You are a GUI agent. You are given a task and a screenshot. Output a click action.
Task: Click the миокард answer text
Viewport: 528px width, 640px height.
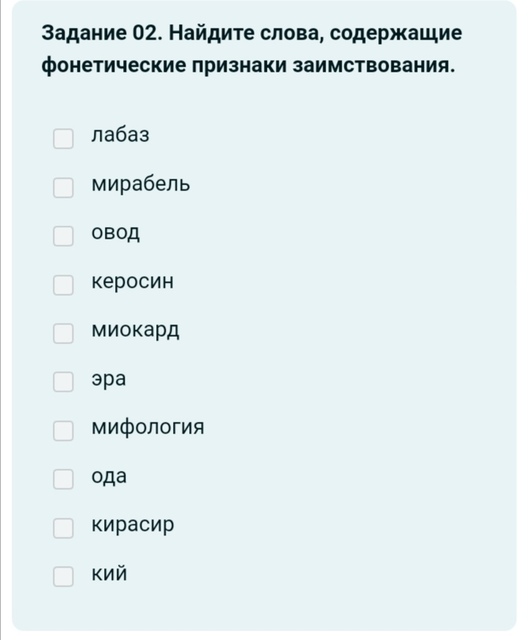click(x=135, y=330)
